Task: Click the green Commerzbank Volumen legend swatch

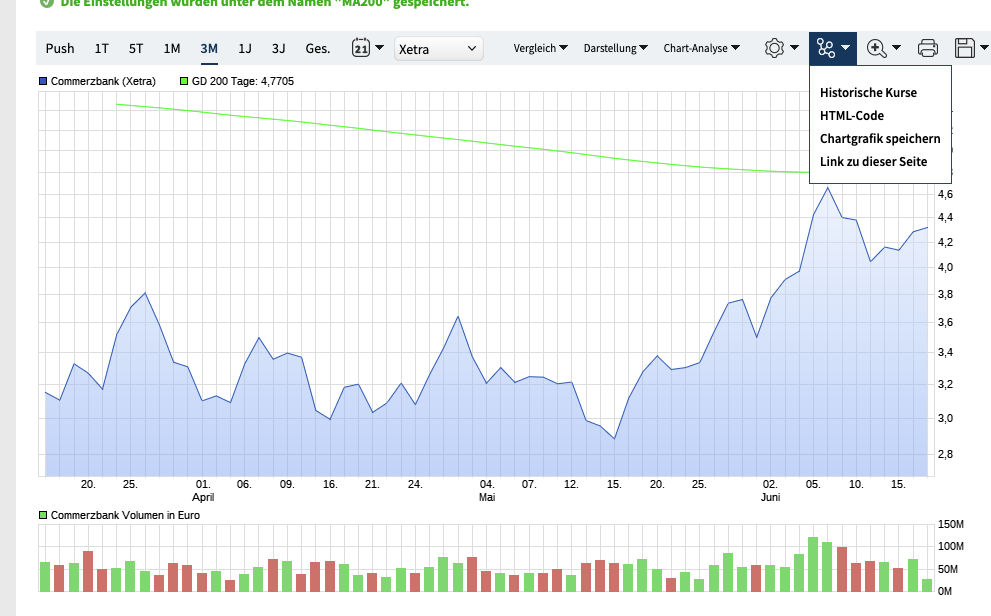Action: [43, 516]
